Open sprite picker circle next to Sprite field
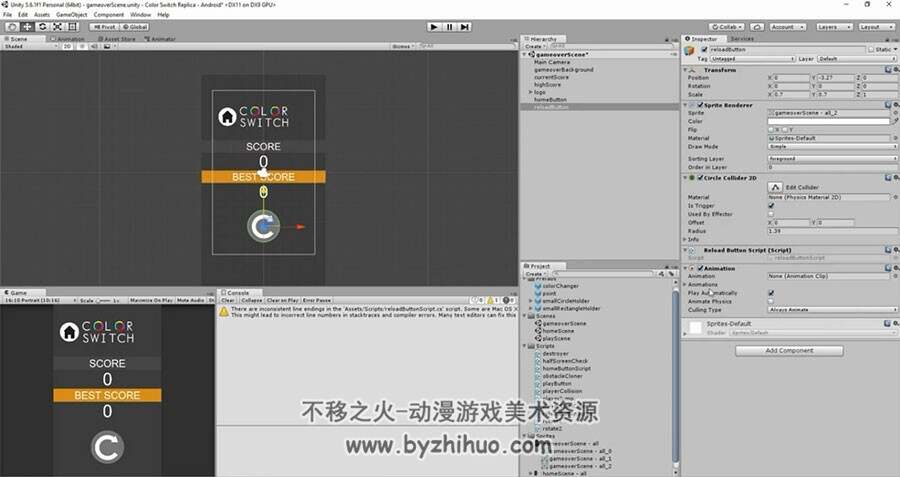Viewport: 900px width, 477px height. [895, 113]
